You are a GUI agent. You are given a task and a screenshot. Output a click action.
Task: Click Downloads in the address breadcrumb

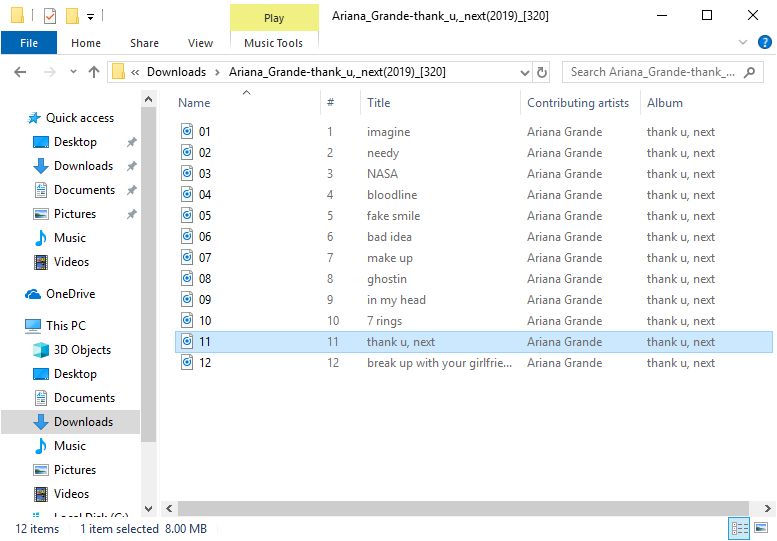(176, 72)
